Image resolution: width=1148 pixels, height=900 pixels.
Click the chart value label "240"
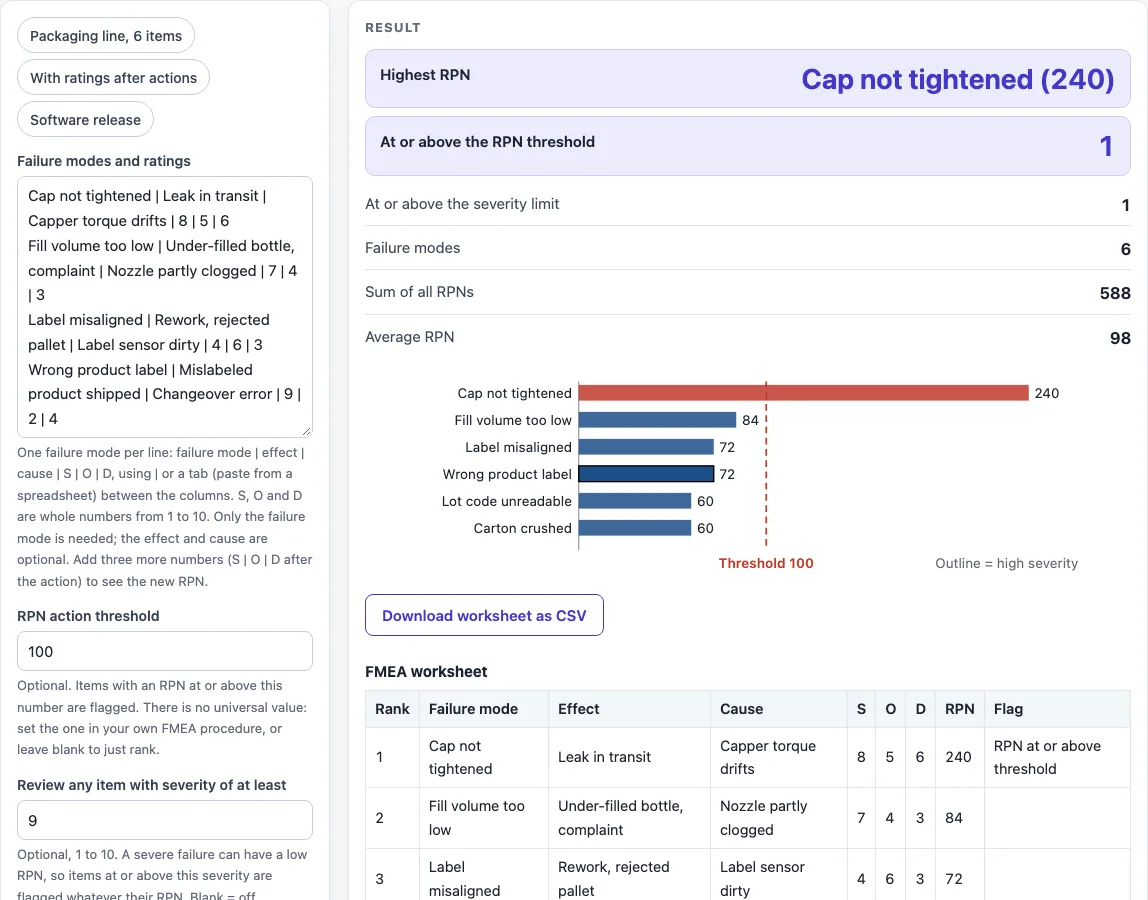click(x=1046, y=393)
